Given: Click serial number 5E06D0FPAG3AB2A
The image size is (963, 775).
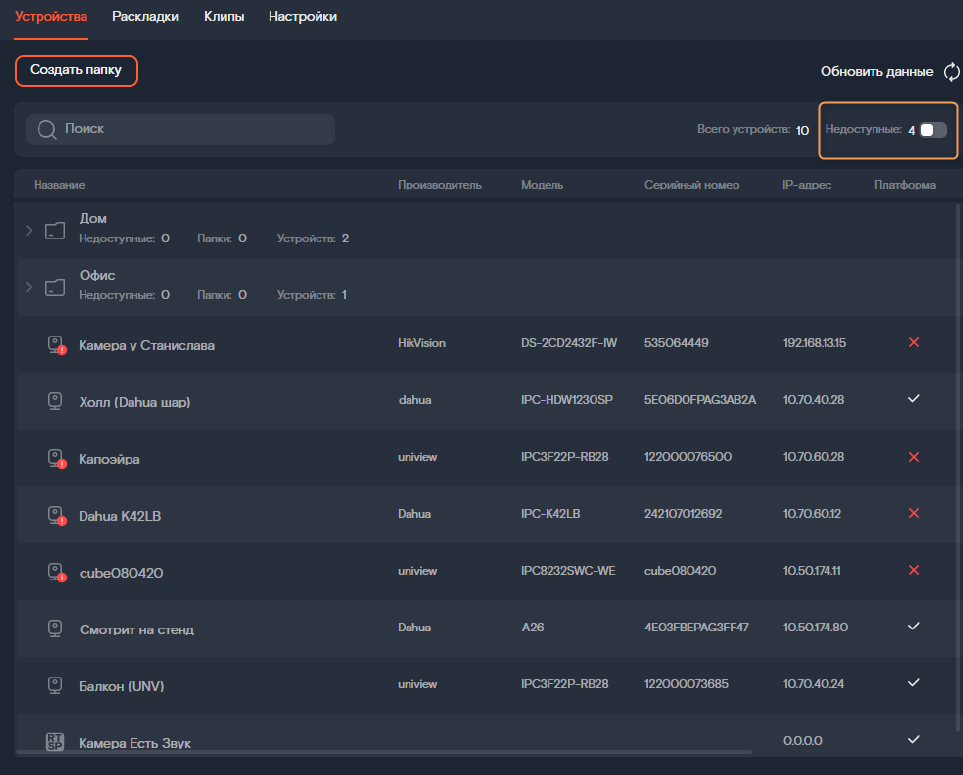Looking at the screenshot, I should [700, 400].
